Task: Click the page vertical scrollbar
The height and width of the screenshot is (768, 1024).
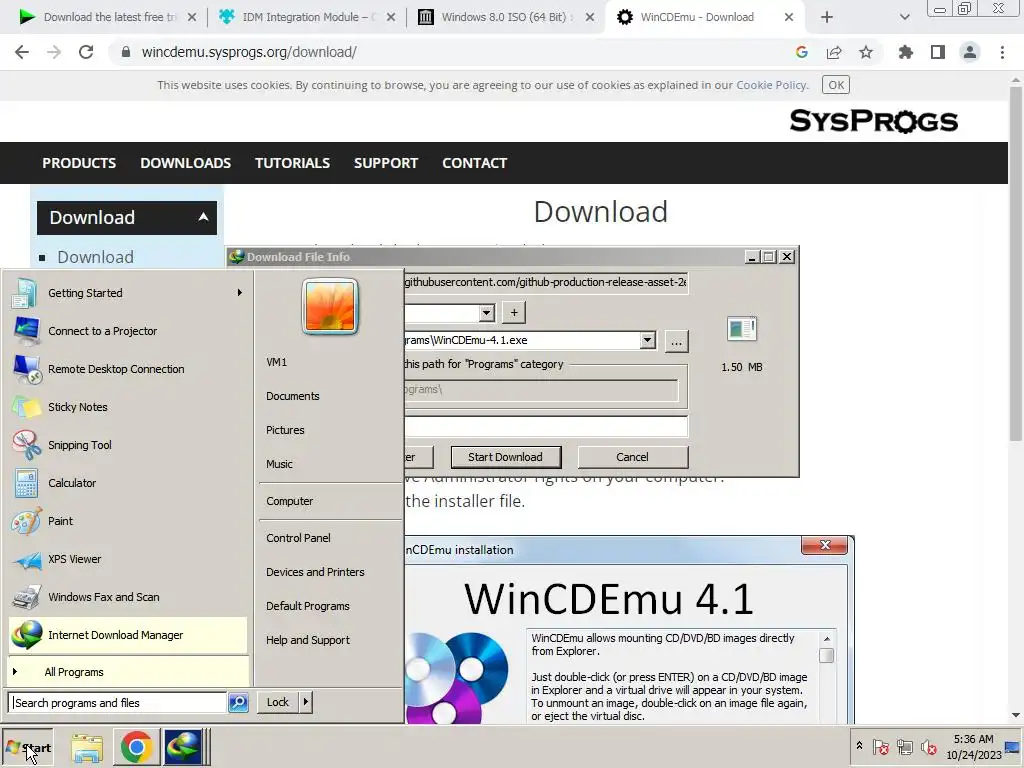Action: (x=1016, y=263)
